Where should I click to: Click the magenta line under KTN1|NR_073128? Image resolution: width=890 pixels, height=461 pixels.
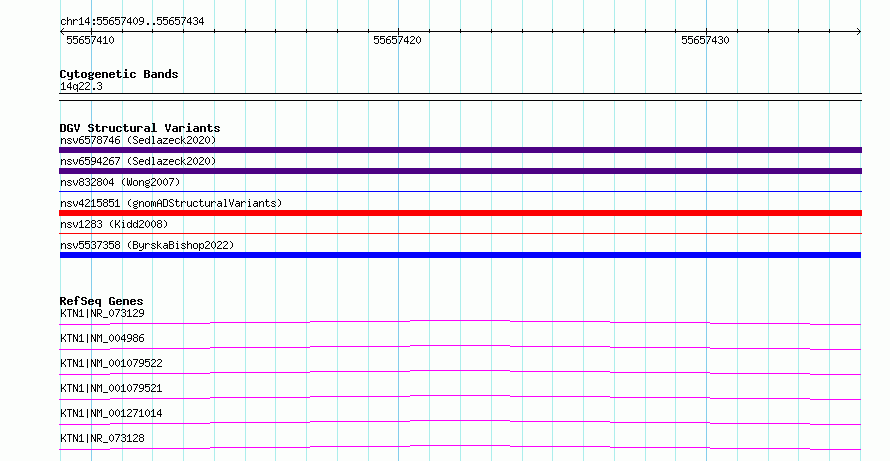[460, 447]
